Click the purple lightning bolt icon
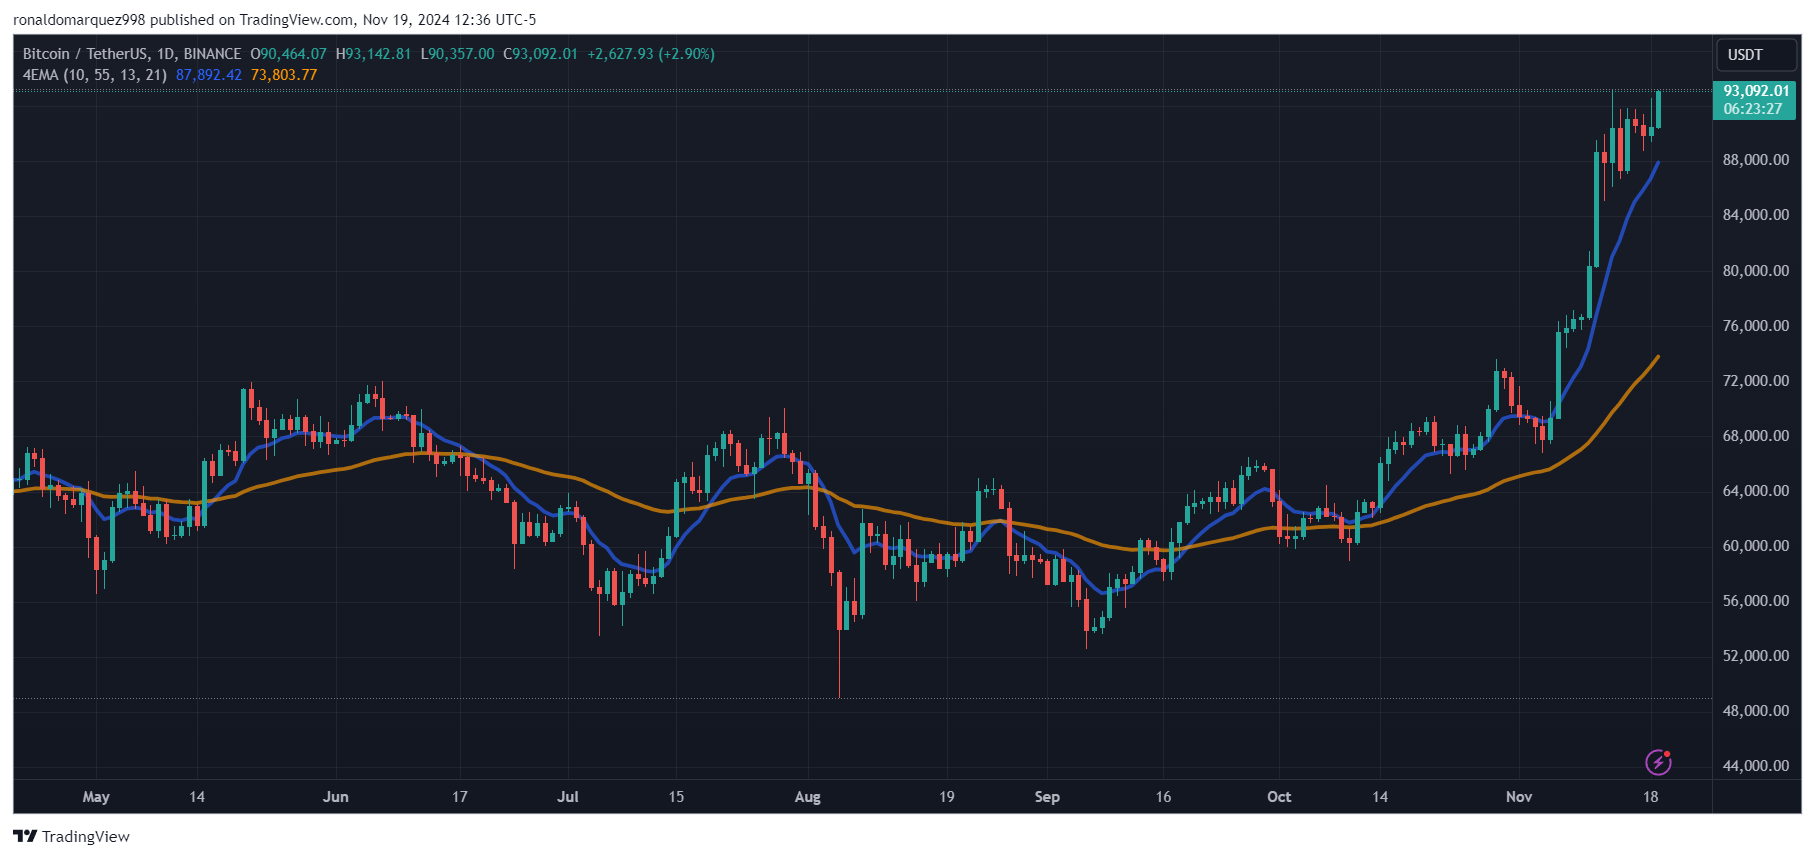1815x858 pixels. pyautogui.click(x=1658, y=762)
